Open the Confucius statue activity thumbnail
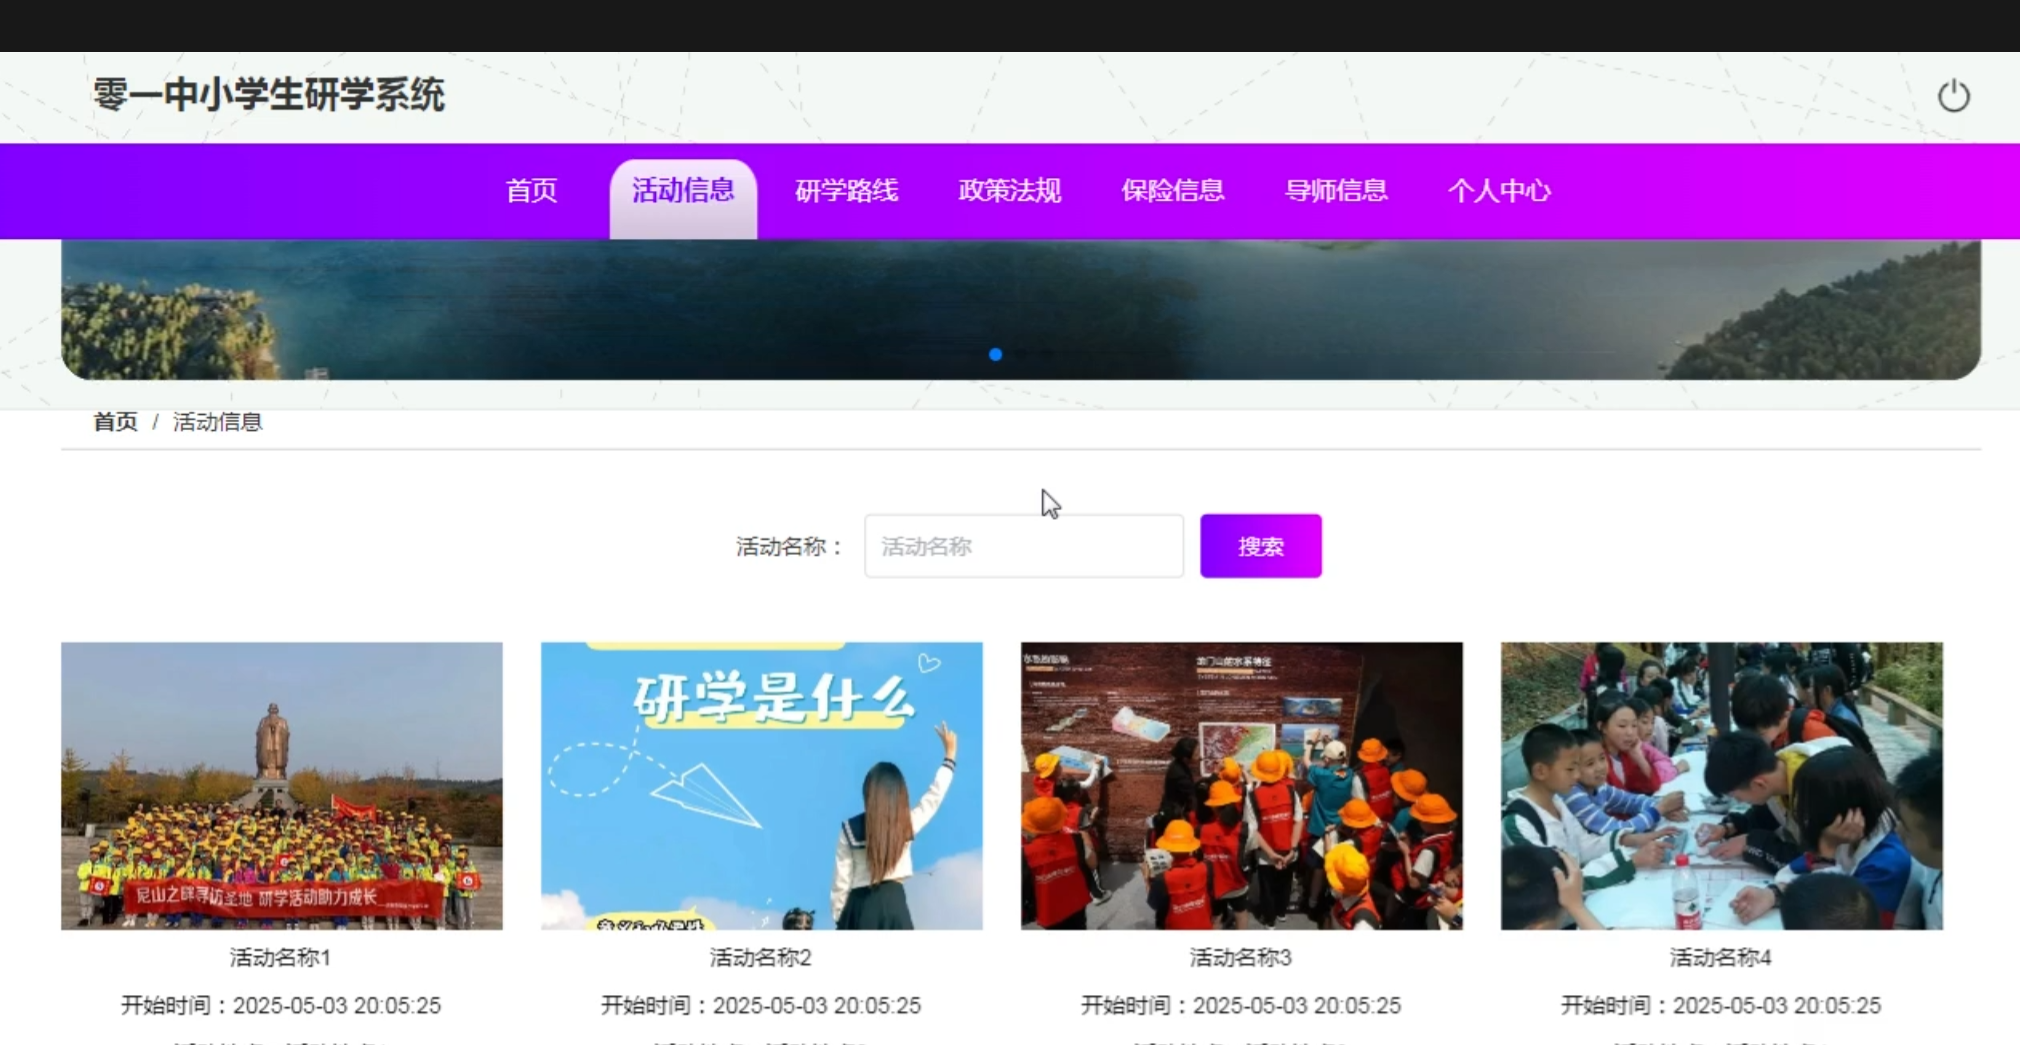 [x=282, y=785]
